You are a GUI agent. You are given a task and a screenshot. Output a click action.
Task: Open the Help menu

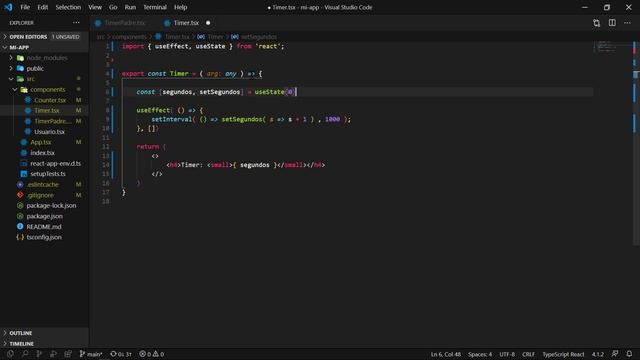tap(180, 7)
